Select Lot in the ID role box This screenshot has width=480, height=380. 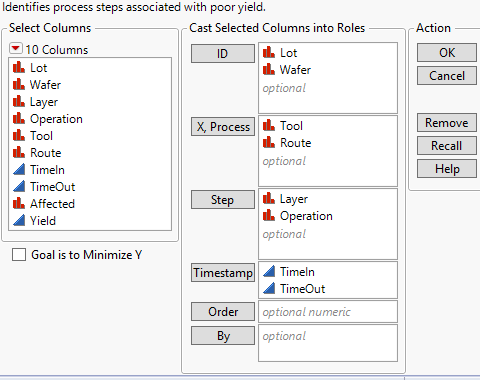pos(328,53)
